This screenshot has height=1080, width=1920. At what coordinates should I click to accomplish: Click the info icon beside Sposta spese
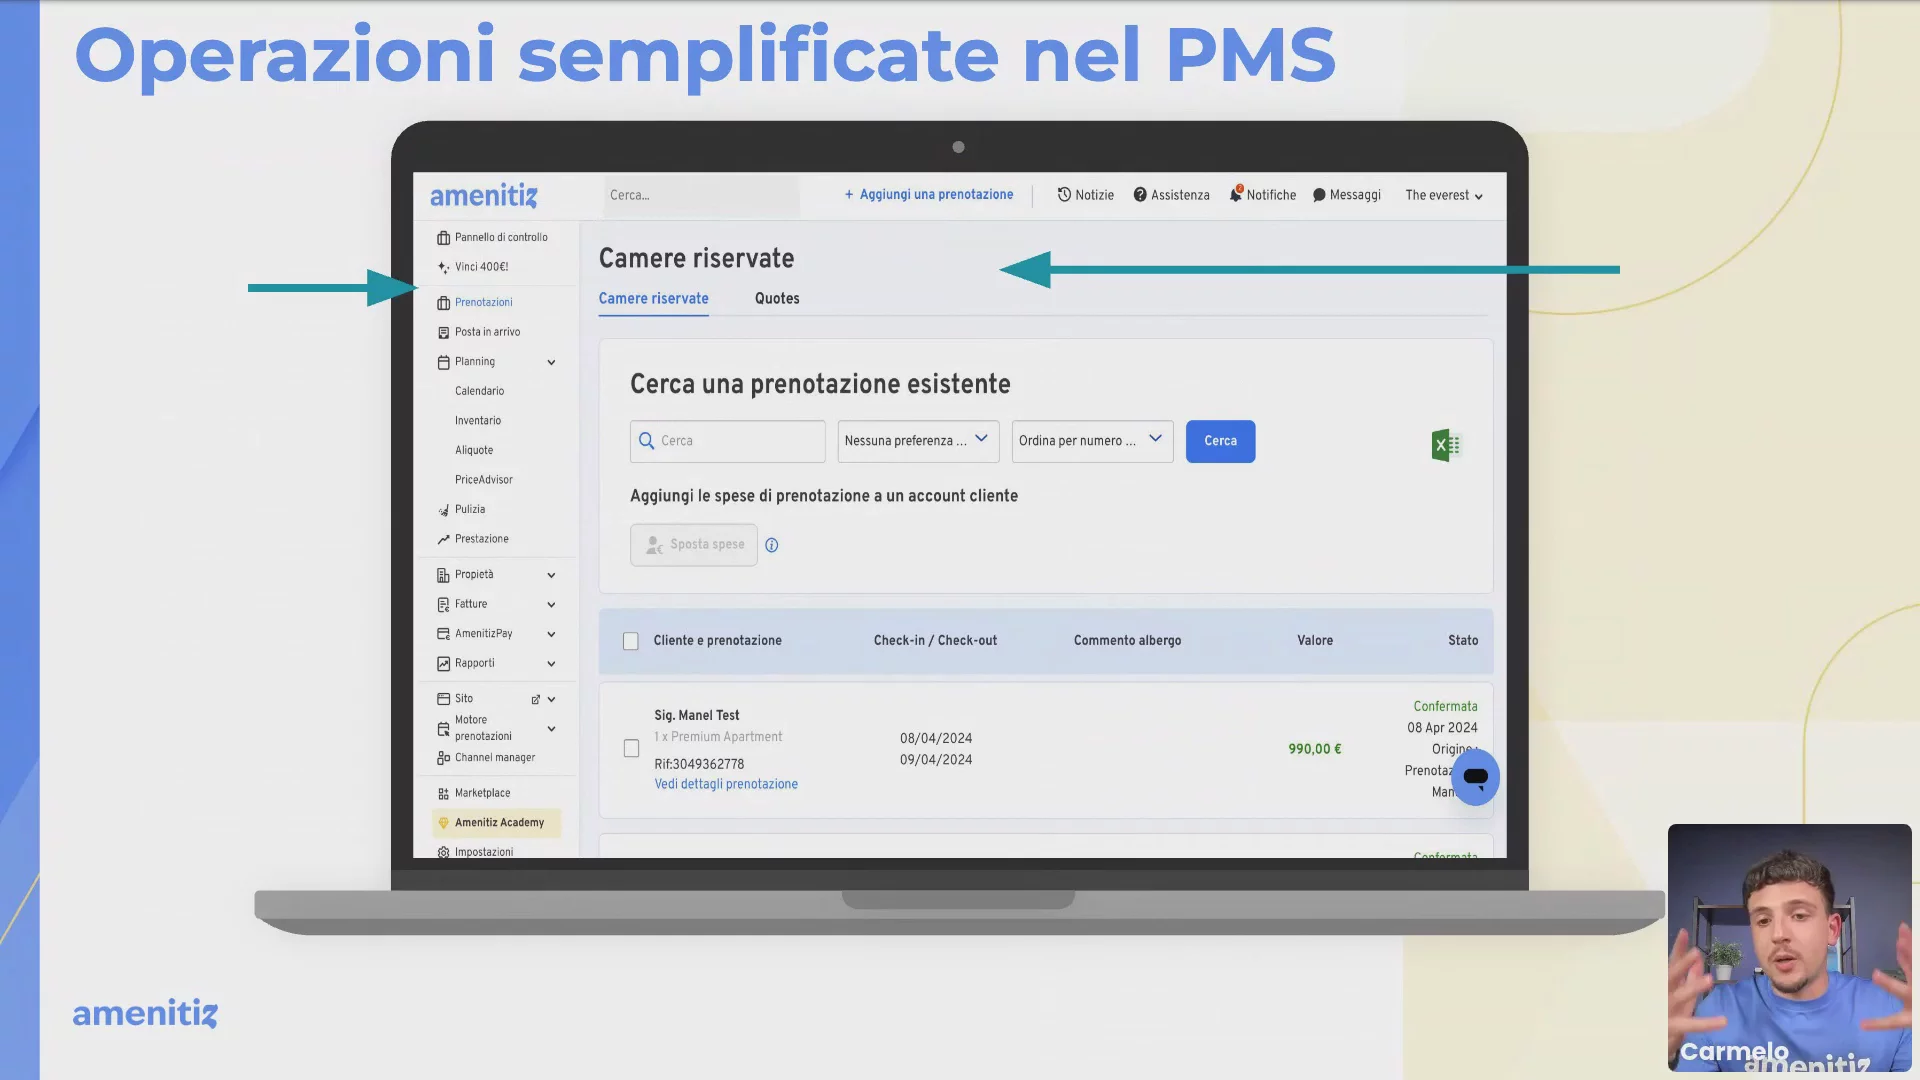[x=771, y=545]
